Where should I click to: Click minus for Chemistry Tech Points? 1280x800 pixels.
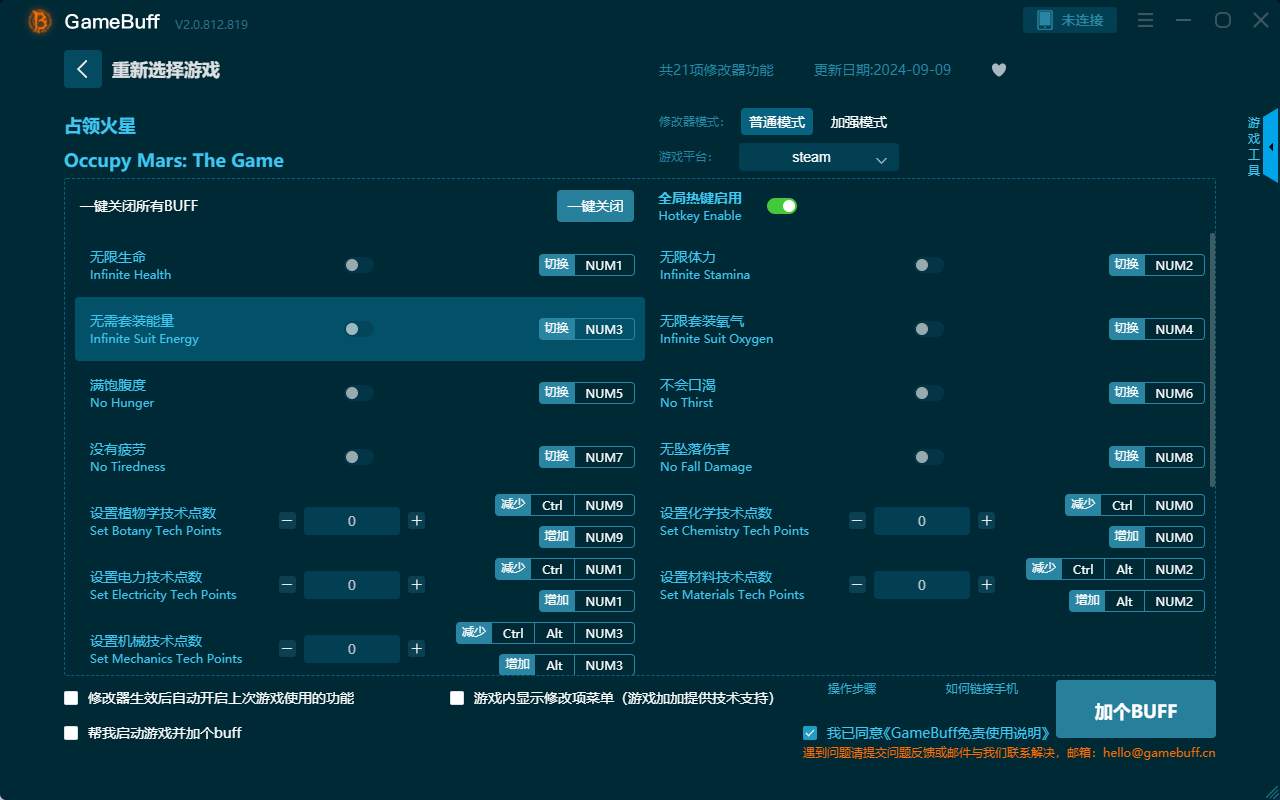click(857, 521)
